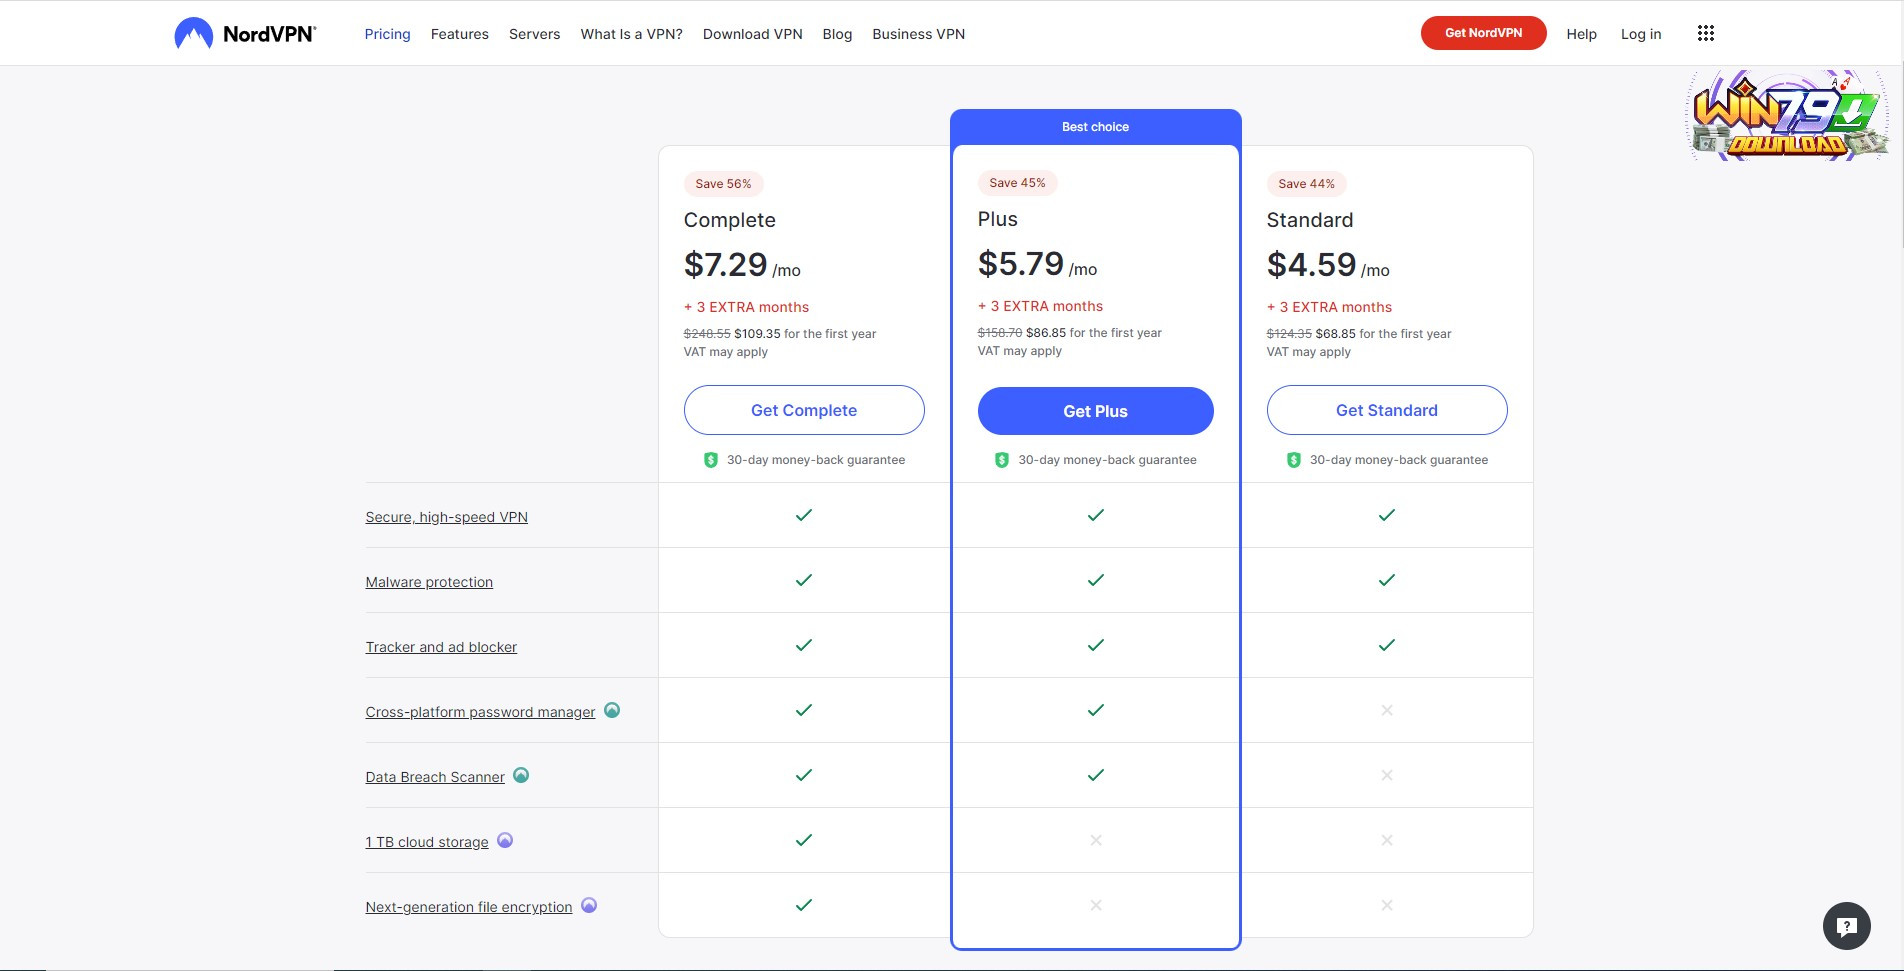Open the Help link
Viewport: 1904px width, 971px height.
tap(1581, 34)
